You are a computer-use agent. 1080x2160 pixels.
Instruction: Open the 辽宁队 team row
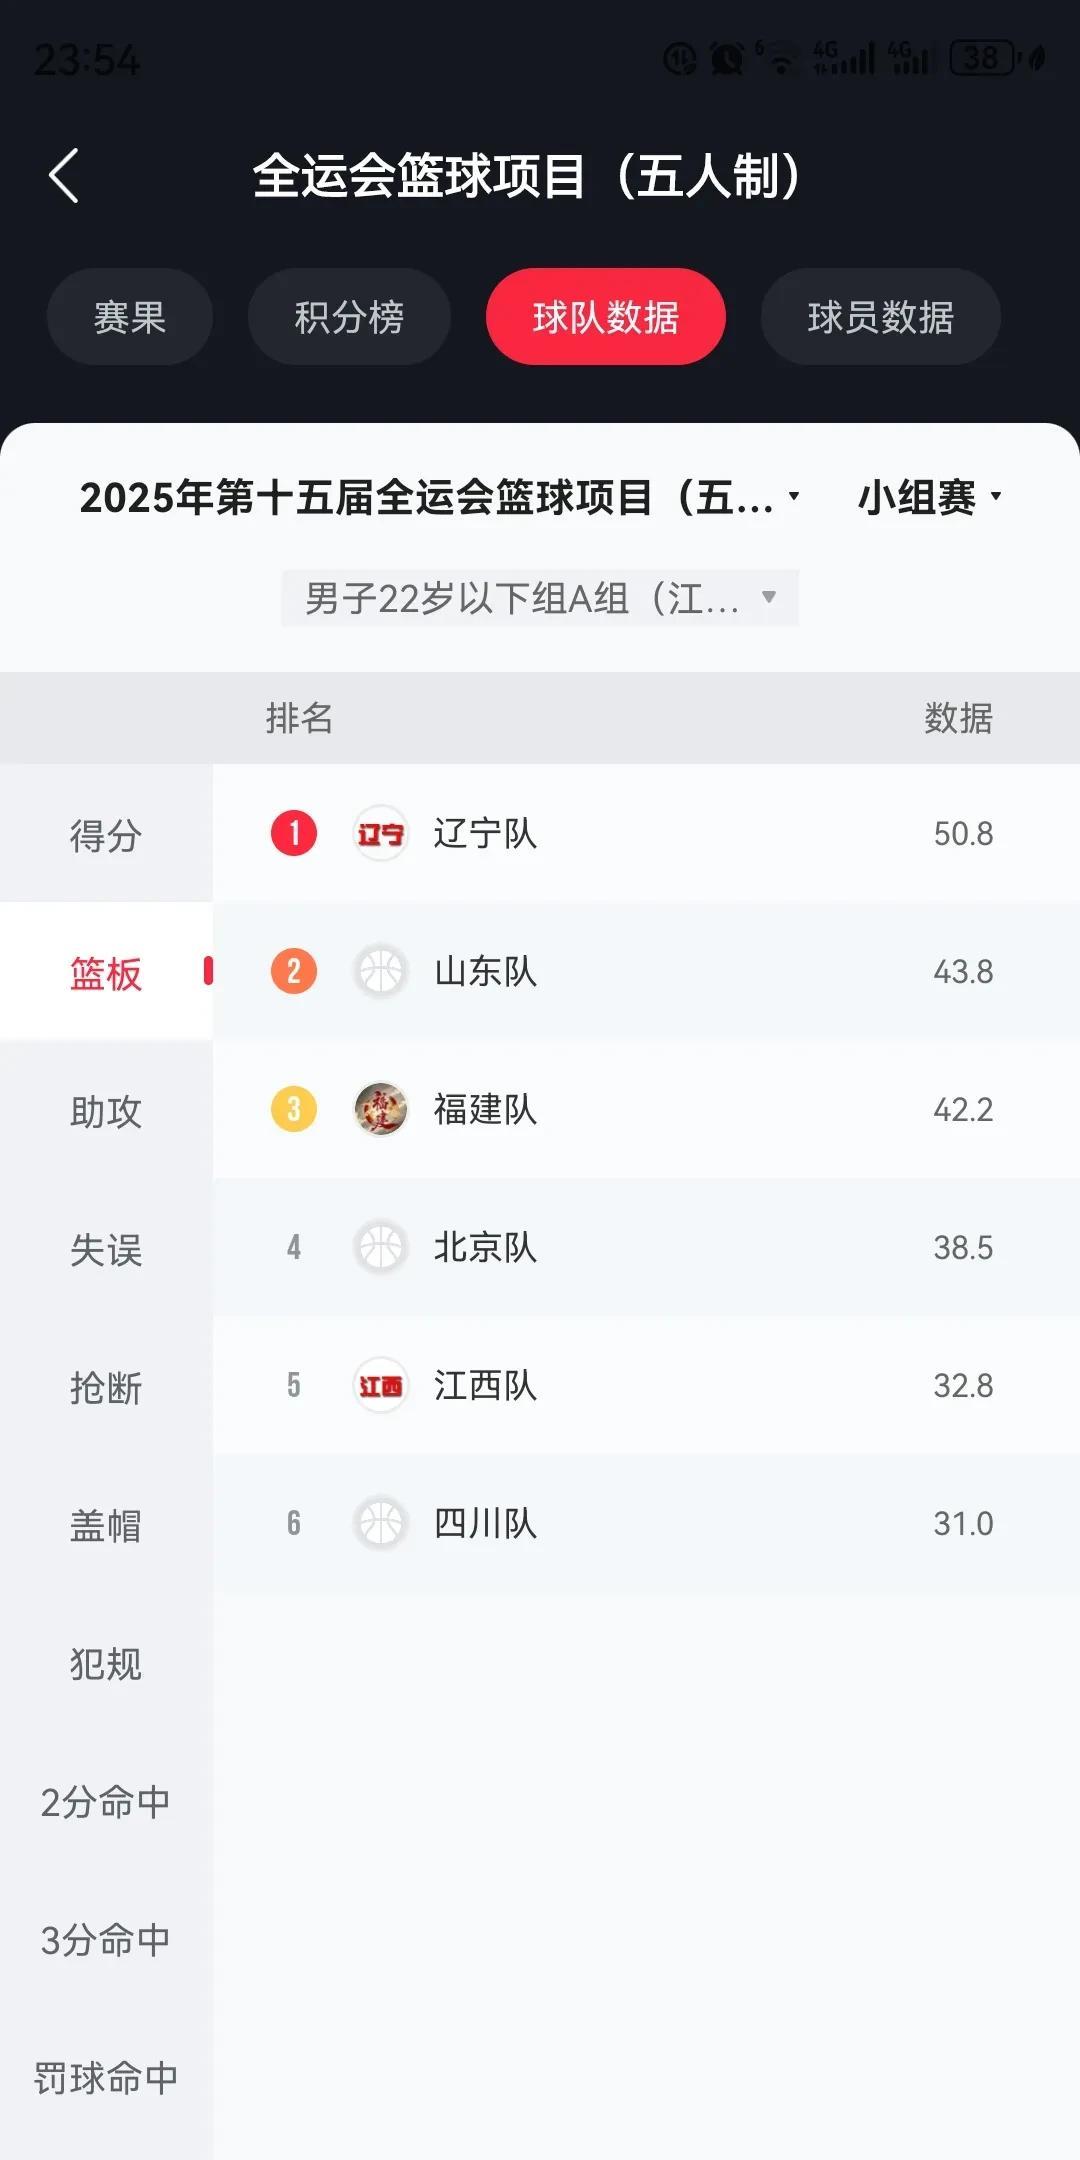pos(646,833)
